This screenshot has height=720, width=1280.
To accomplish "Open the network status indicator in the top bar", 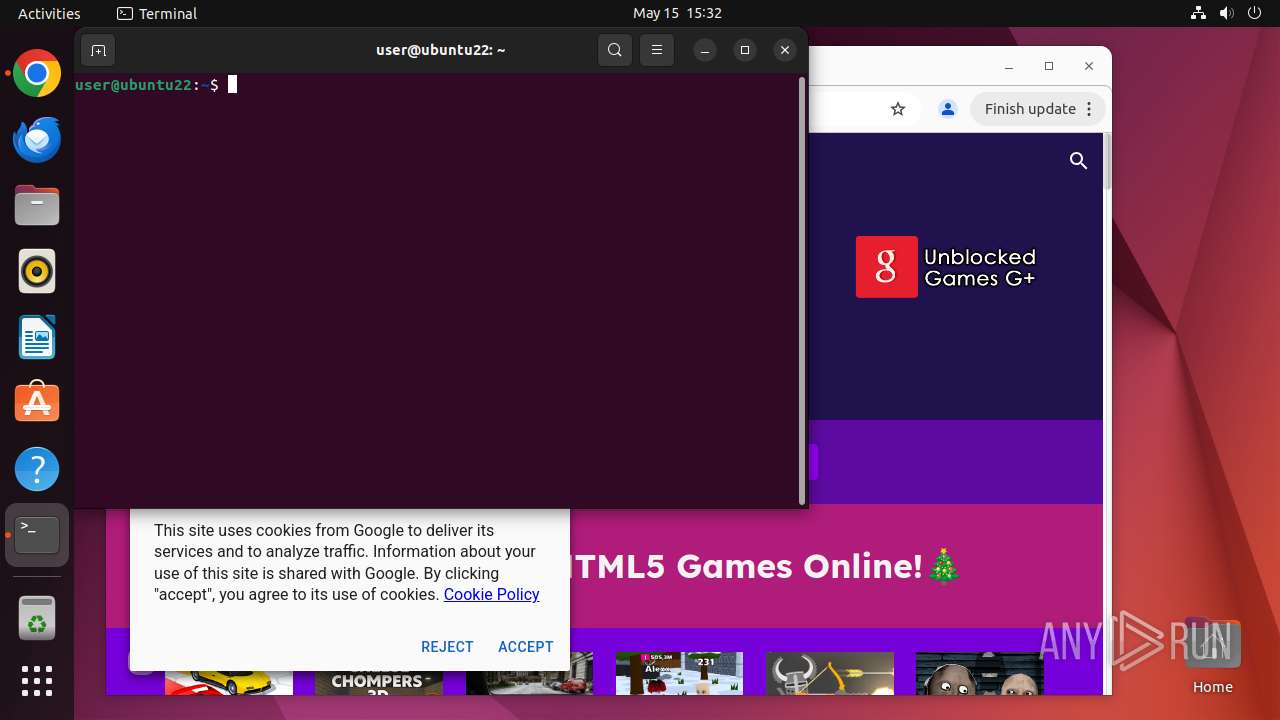I will coord(1199,13).
